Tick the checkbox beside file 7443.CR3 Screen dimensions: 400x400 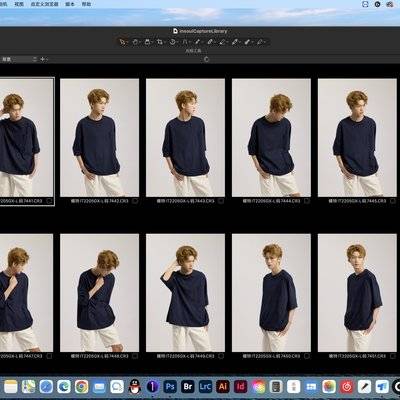tap(221, 201)
